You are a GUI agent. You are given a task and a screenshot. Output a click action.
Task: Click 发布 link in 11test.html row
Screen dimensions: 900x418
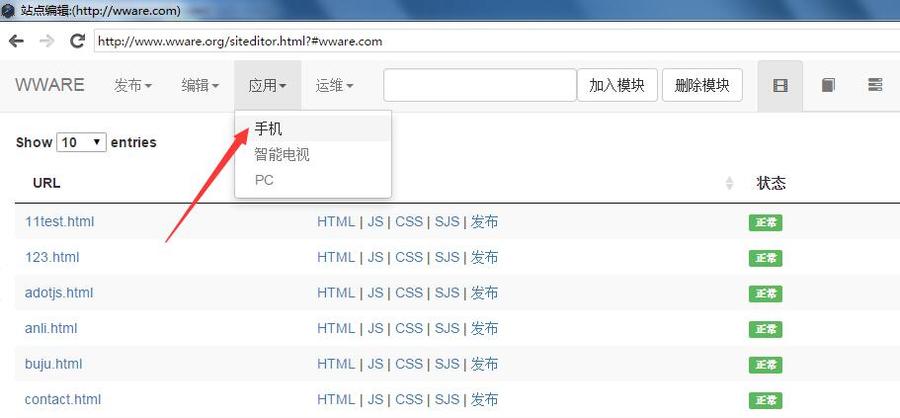pyautogui.click(x=484, y=222)
